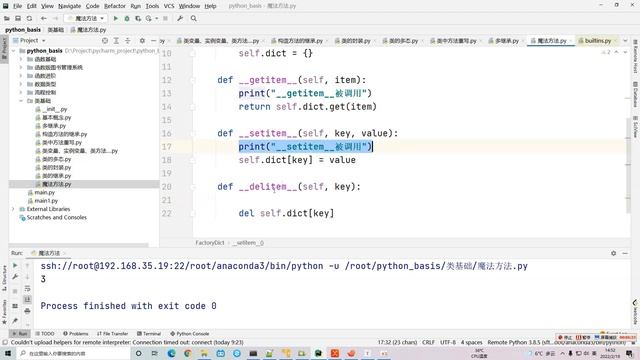Toggle the Favorites side tab
640x360 pixels.
[4, 312]
